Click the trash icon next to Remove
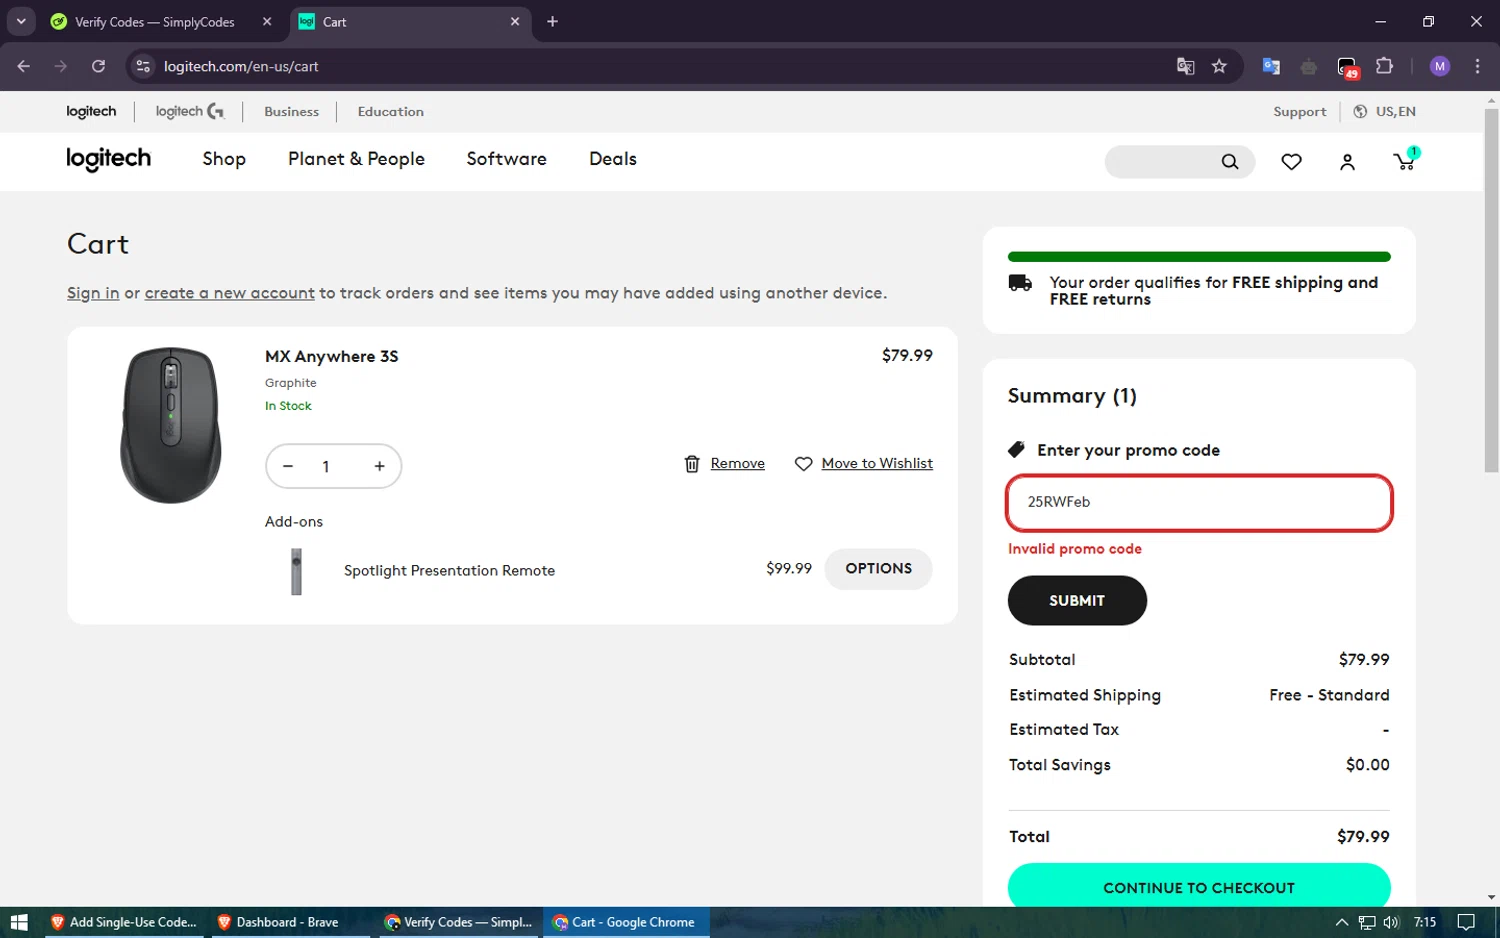Screen dimensions: 1500x938 (692, 464)
